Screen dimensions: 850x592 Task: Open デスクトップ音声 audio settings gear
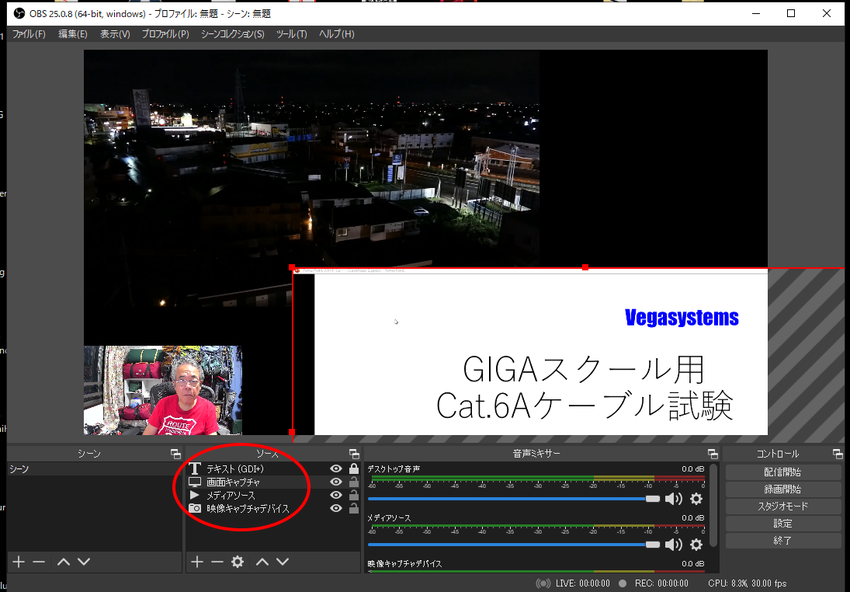[x=696, y=499]
